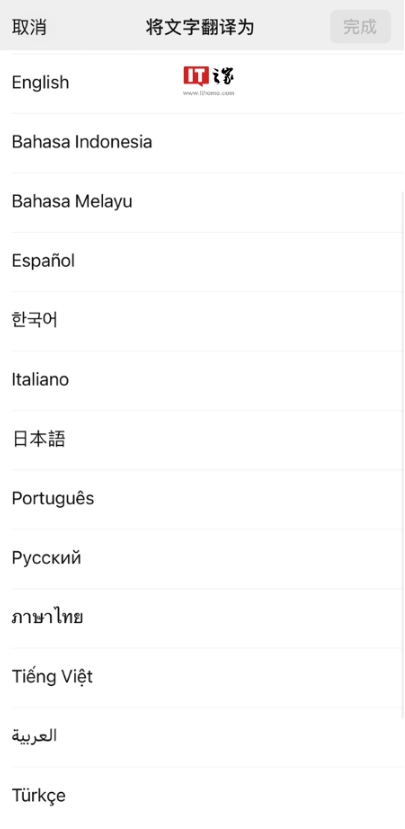Screen dimensions: 405x829
Task: Tap the 取消 cancel button
Action: coord(29,27)
